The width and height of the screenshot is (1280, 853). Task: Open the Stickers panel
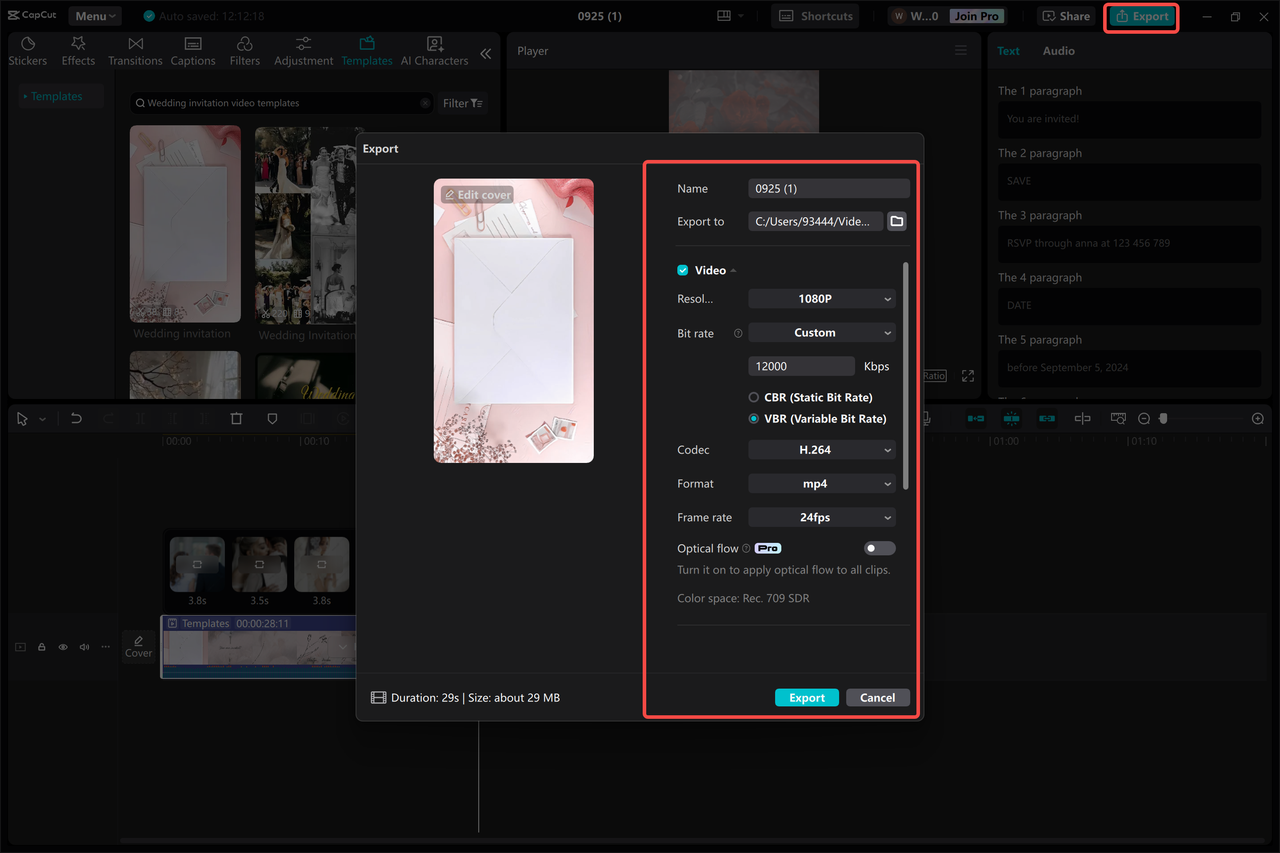[28, 48]
